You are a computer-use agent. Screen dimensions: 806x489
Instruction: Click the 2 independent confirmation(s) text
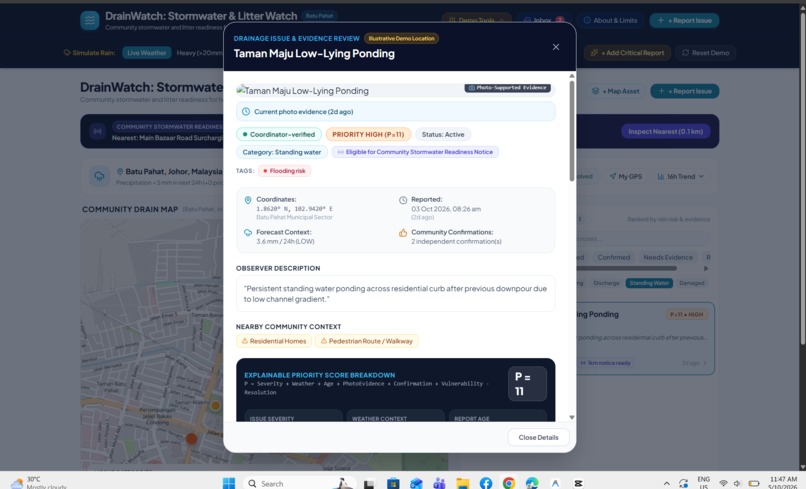tap(456, 241)
